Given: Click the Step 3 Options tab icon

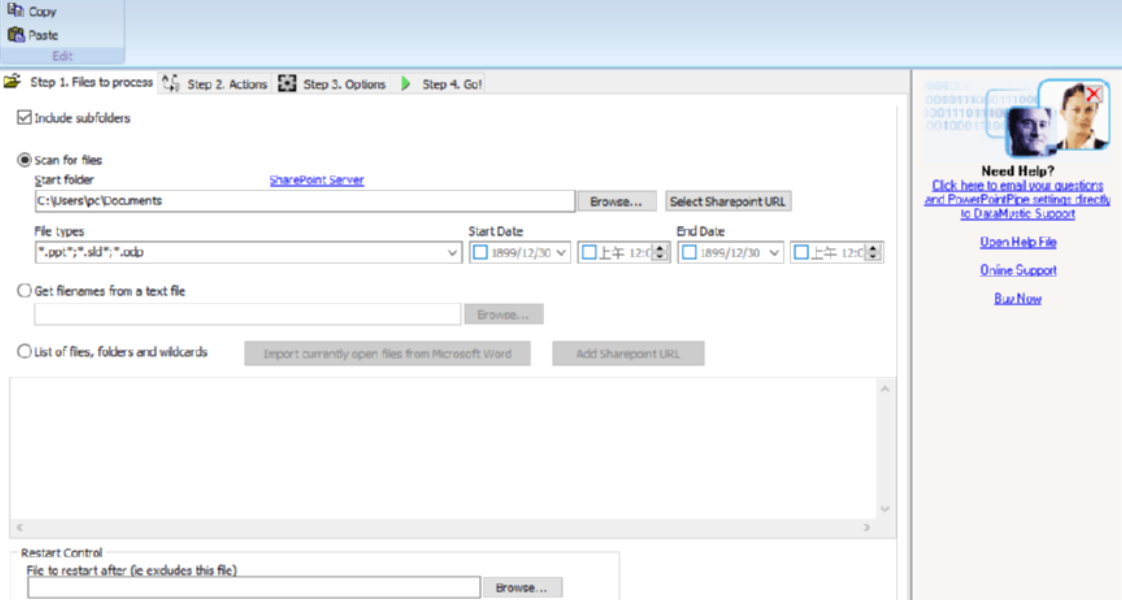Looking at the screenshot, I should click(x=287, y=83).
